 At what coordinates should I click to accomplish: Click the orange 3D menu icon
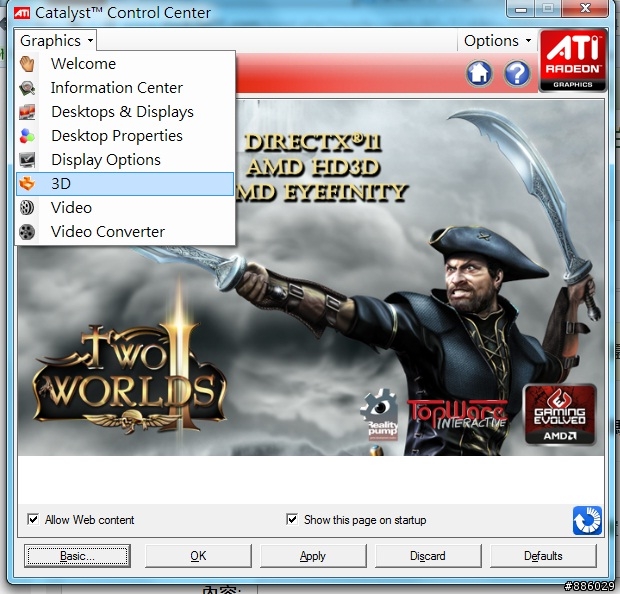click(27, 184)
